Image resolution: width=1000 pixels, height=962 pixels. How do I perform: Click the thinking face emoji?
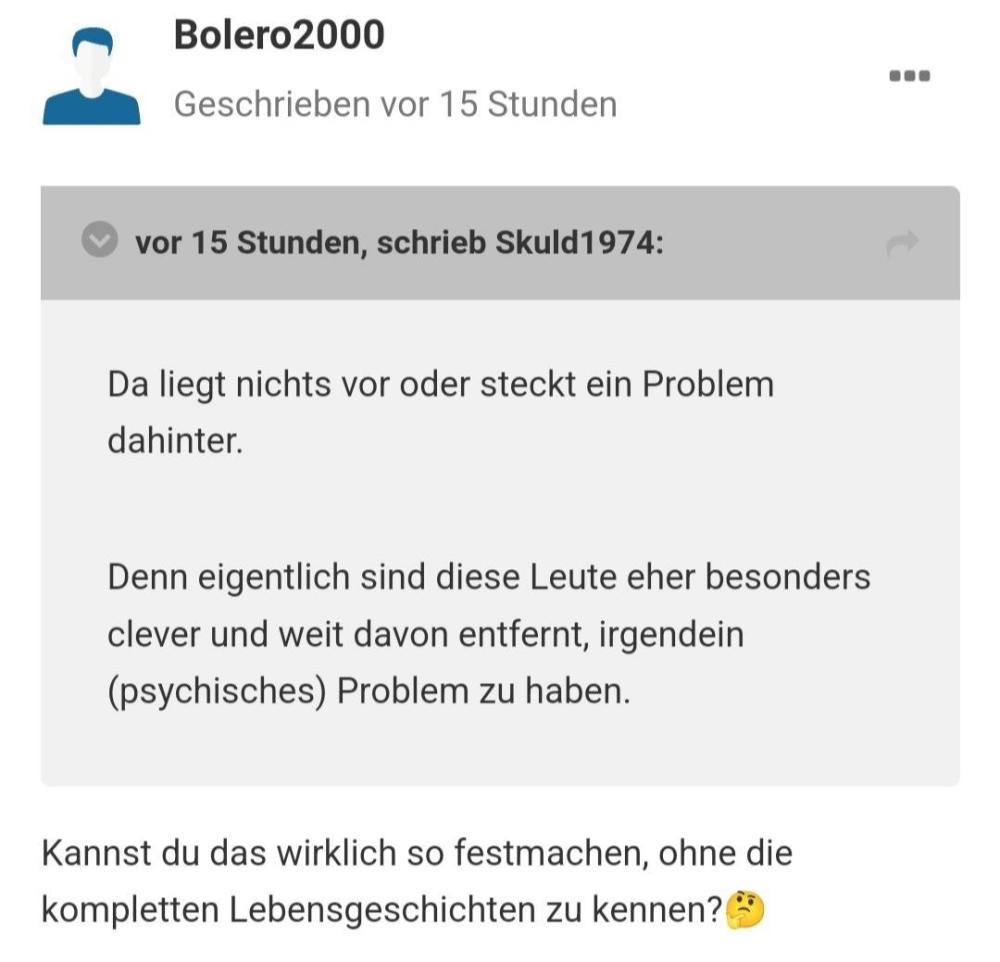(743, 910)
